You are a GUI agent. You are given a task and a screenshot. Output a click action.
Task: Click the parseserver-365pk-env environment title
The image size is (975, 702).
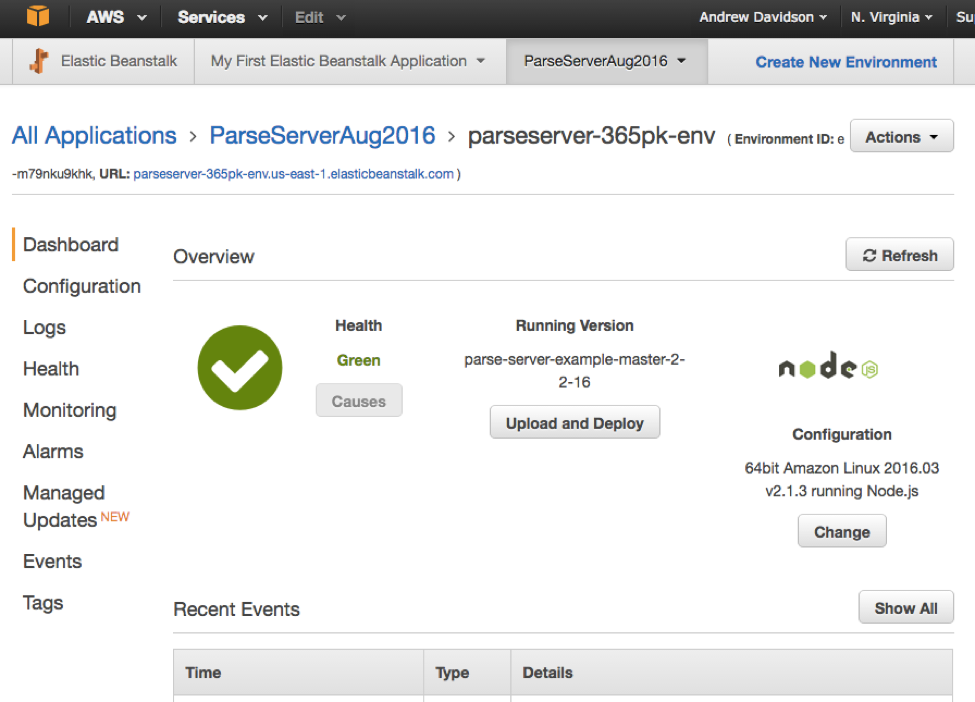click(x=591, y=136)
